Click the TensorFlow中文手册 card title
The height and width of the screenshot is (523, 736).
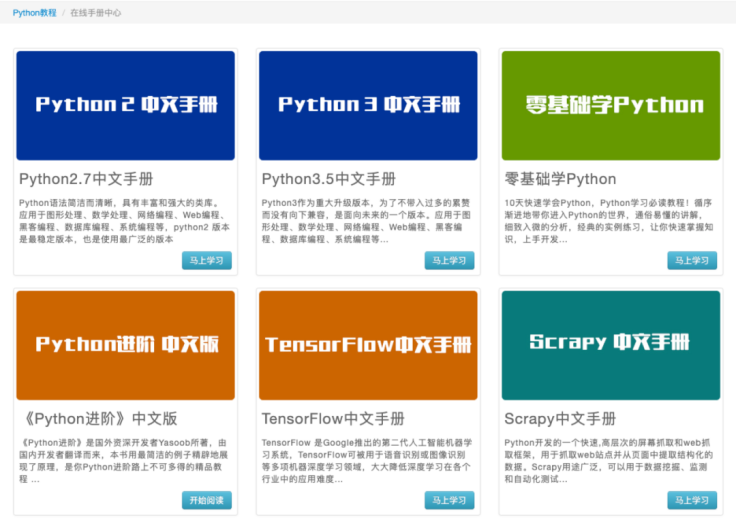pos(333,419)
